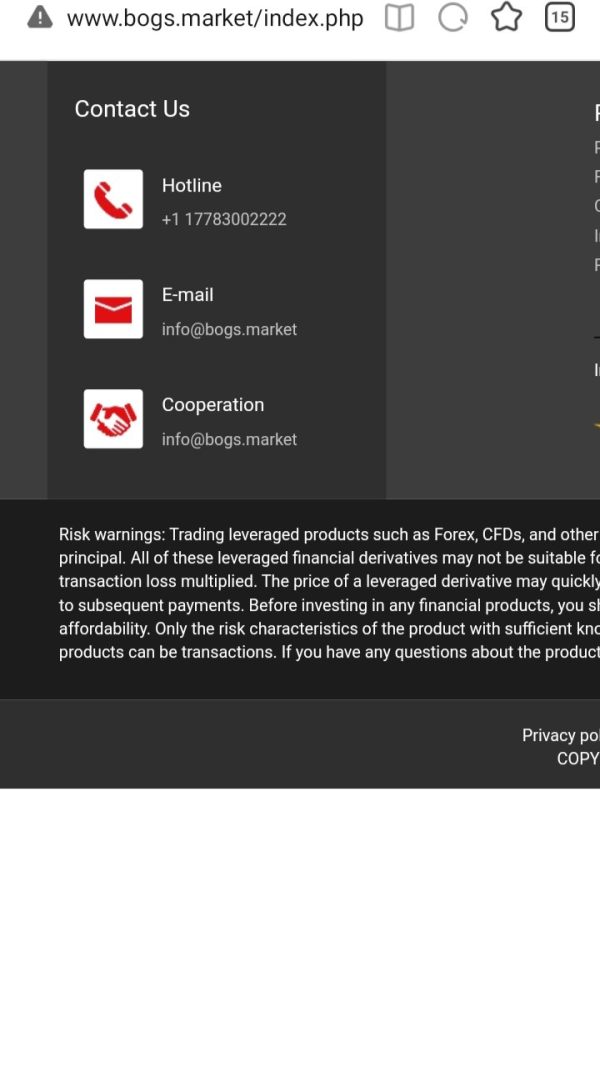The image size is (600, 1092).
Task: Click the handshake Cooperation icon
Action: (113, 419)
